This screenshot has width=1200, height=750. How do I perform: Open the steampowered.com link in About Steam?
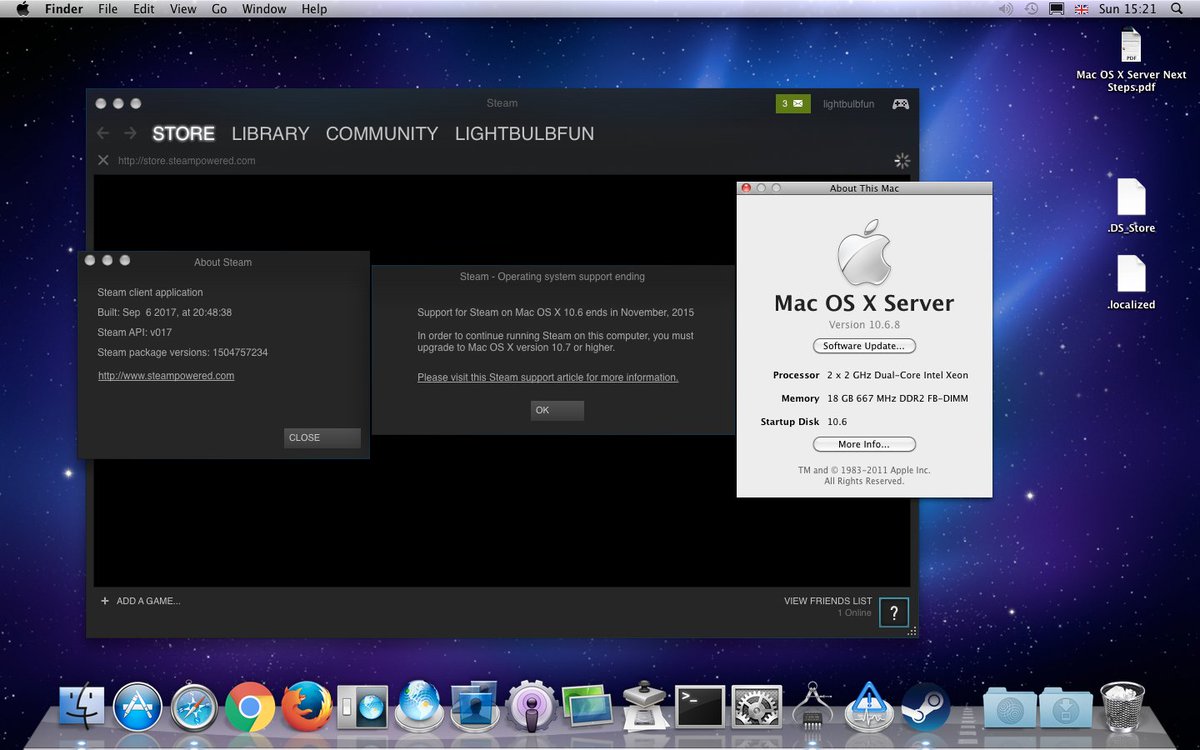click(x=166, y=375)
